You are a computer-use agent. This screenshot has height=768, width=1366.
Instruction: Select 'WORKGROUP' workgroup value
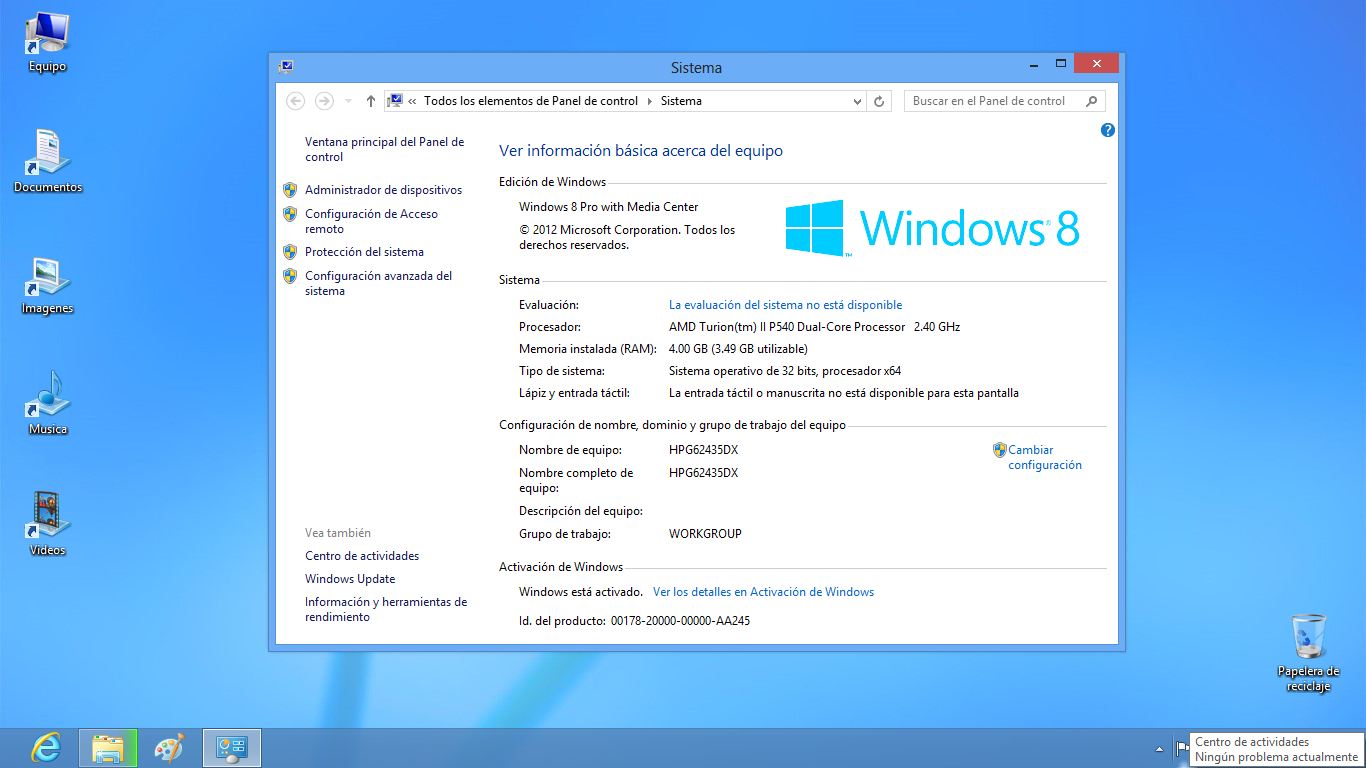coord(705,534)
